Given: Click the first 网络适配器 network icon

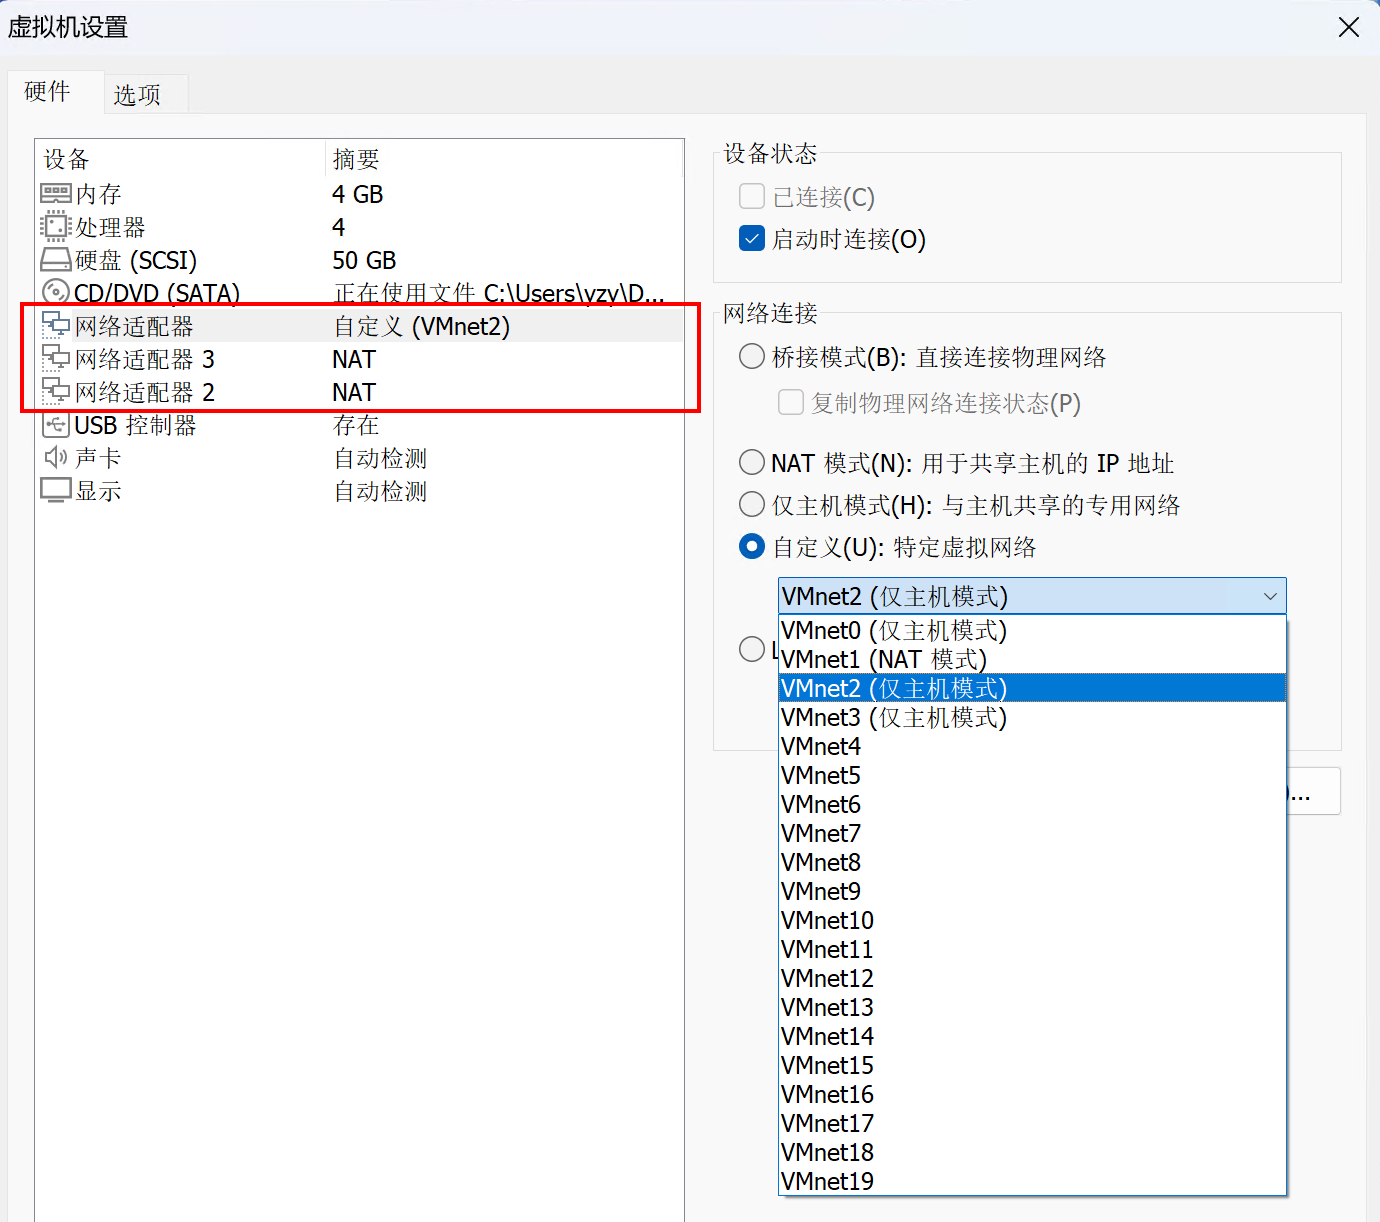Looking at the screenshot, I should click(55, 325).
